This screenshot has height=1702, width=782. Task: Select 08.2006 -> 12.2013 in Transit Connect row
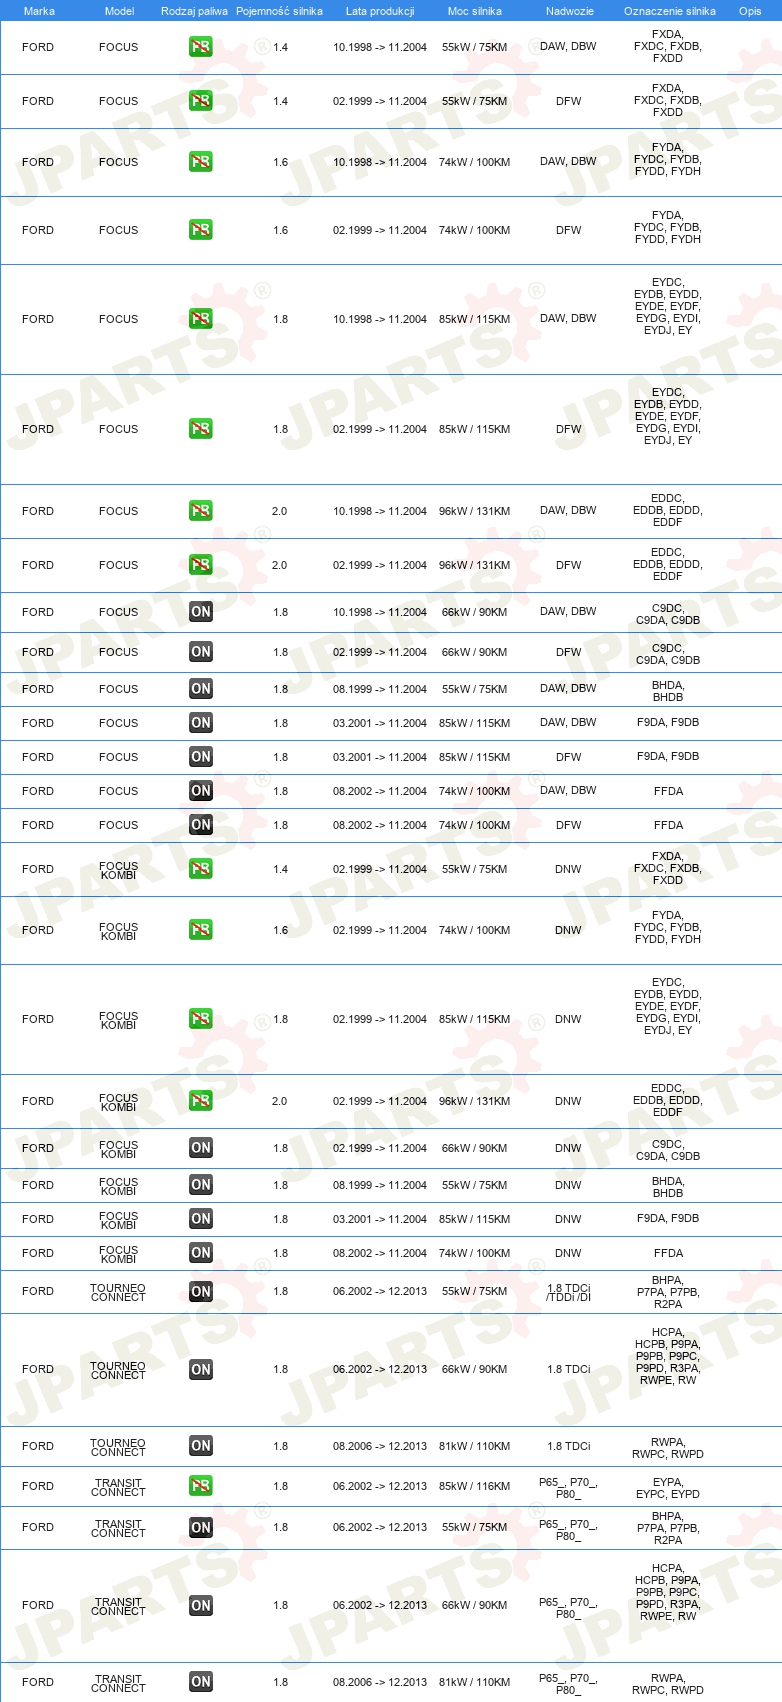coord(380,1682)
